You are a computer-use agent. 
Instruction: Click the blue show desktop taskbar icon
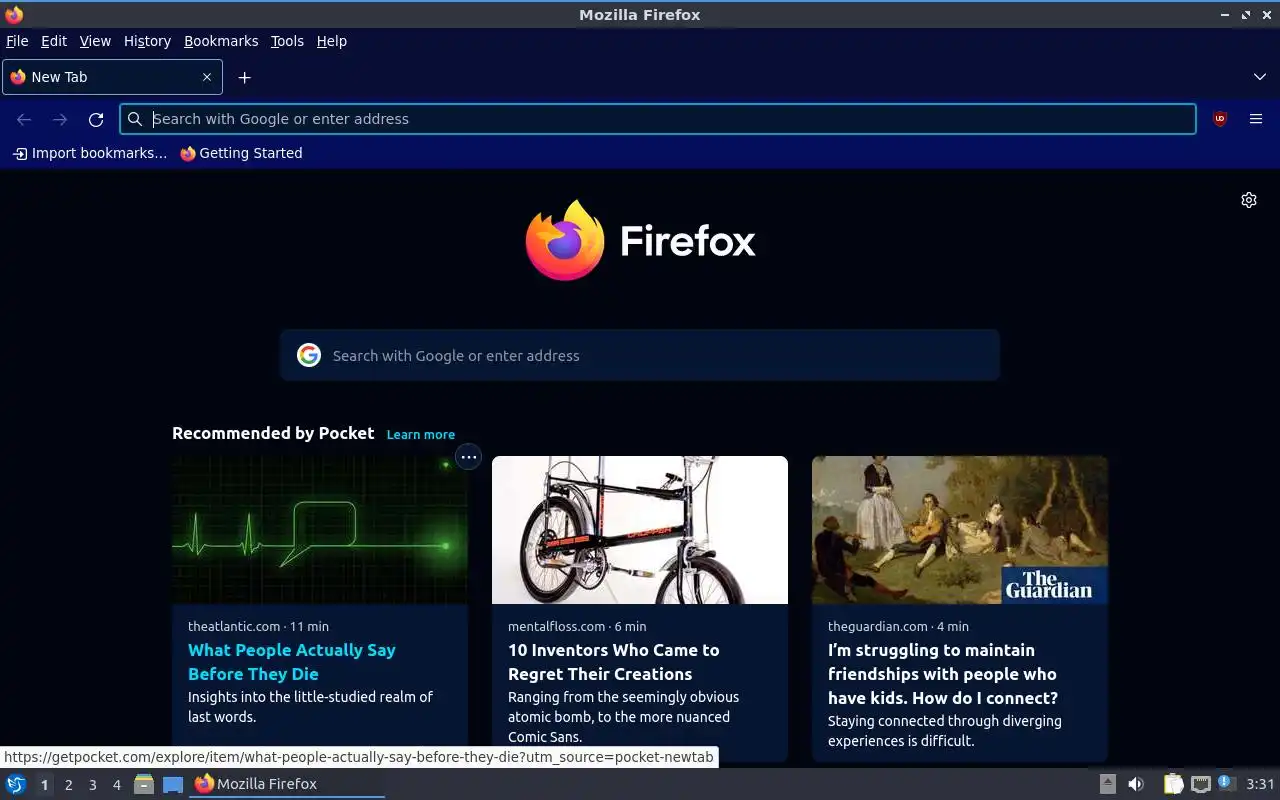click(173, 784)
